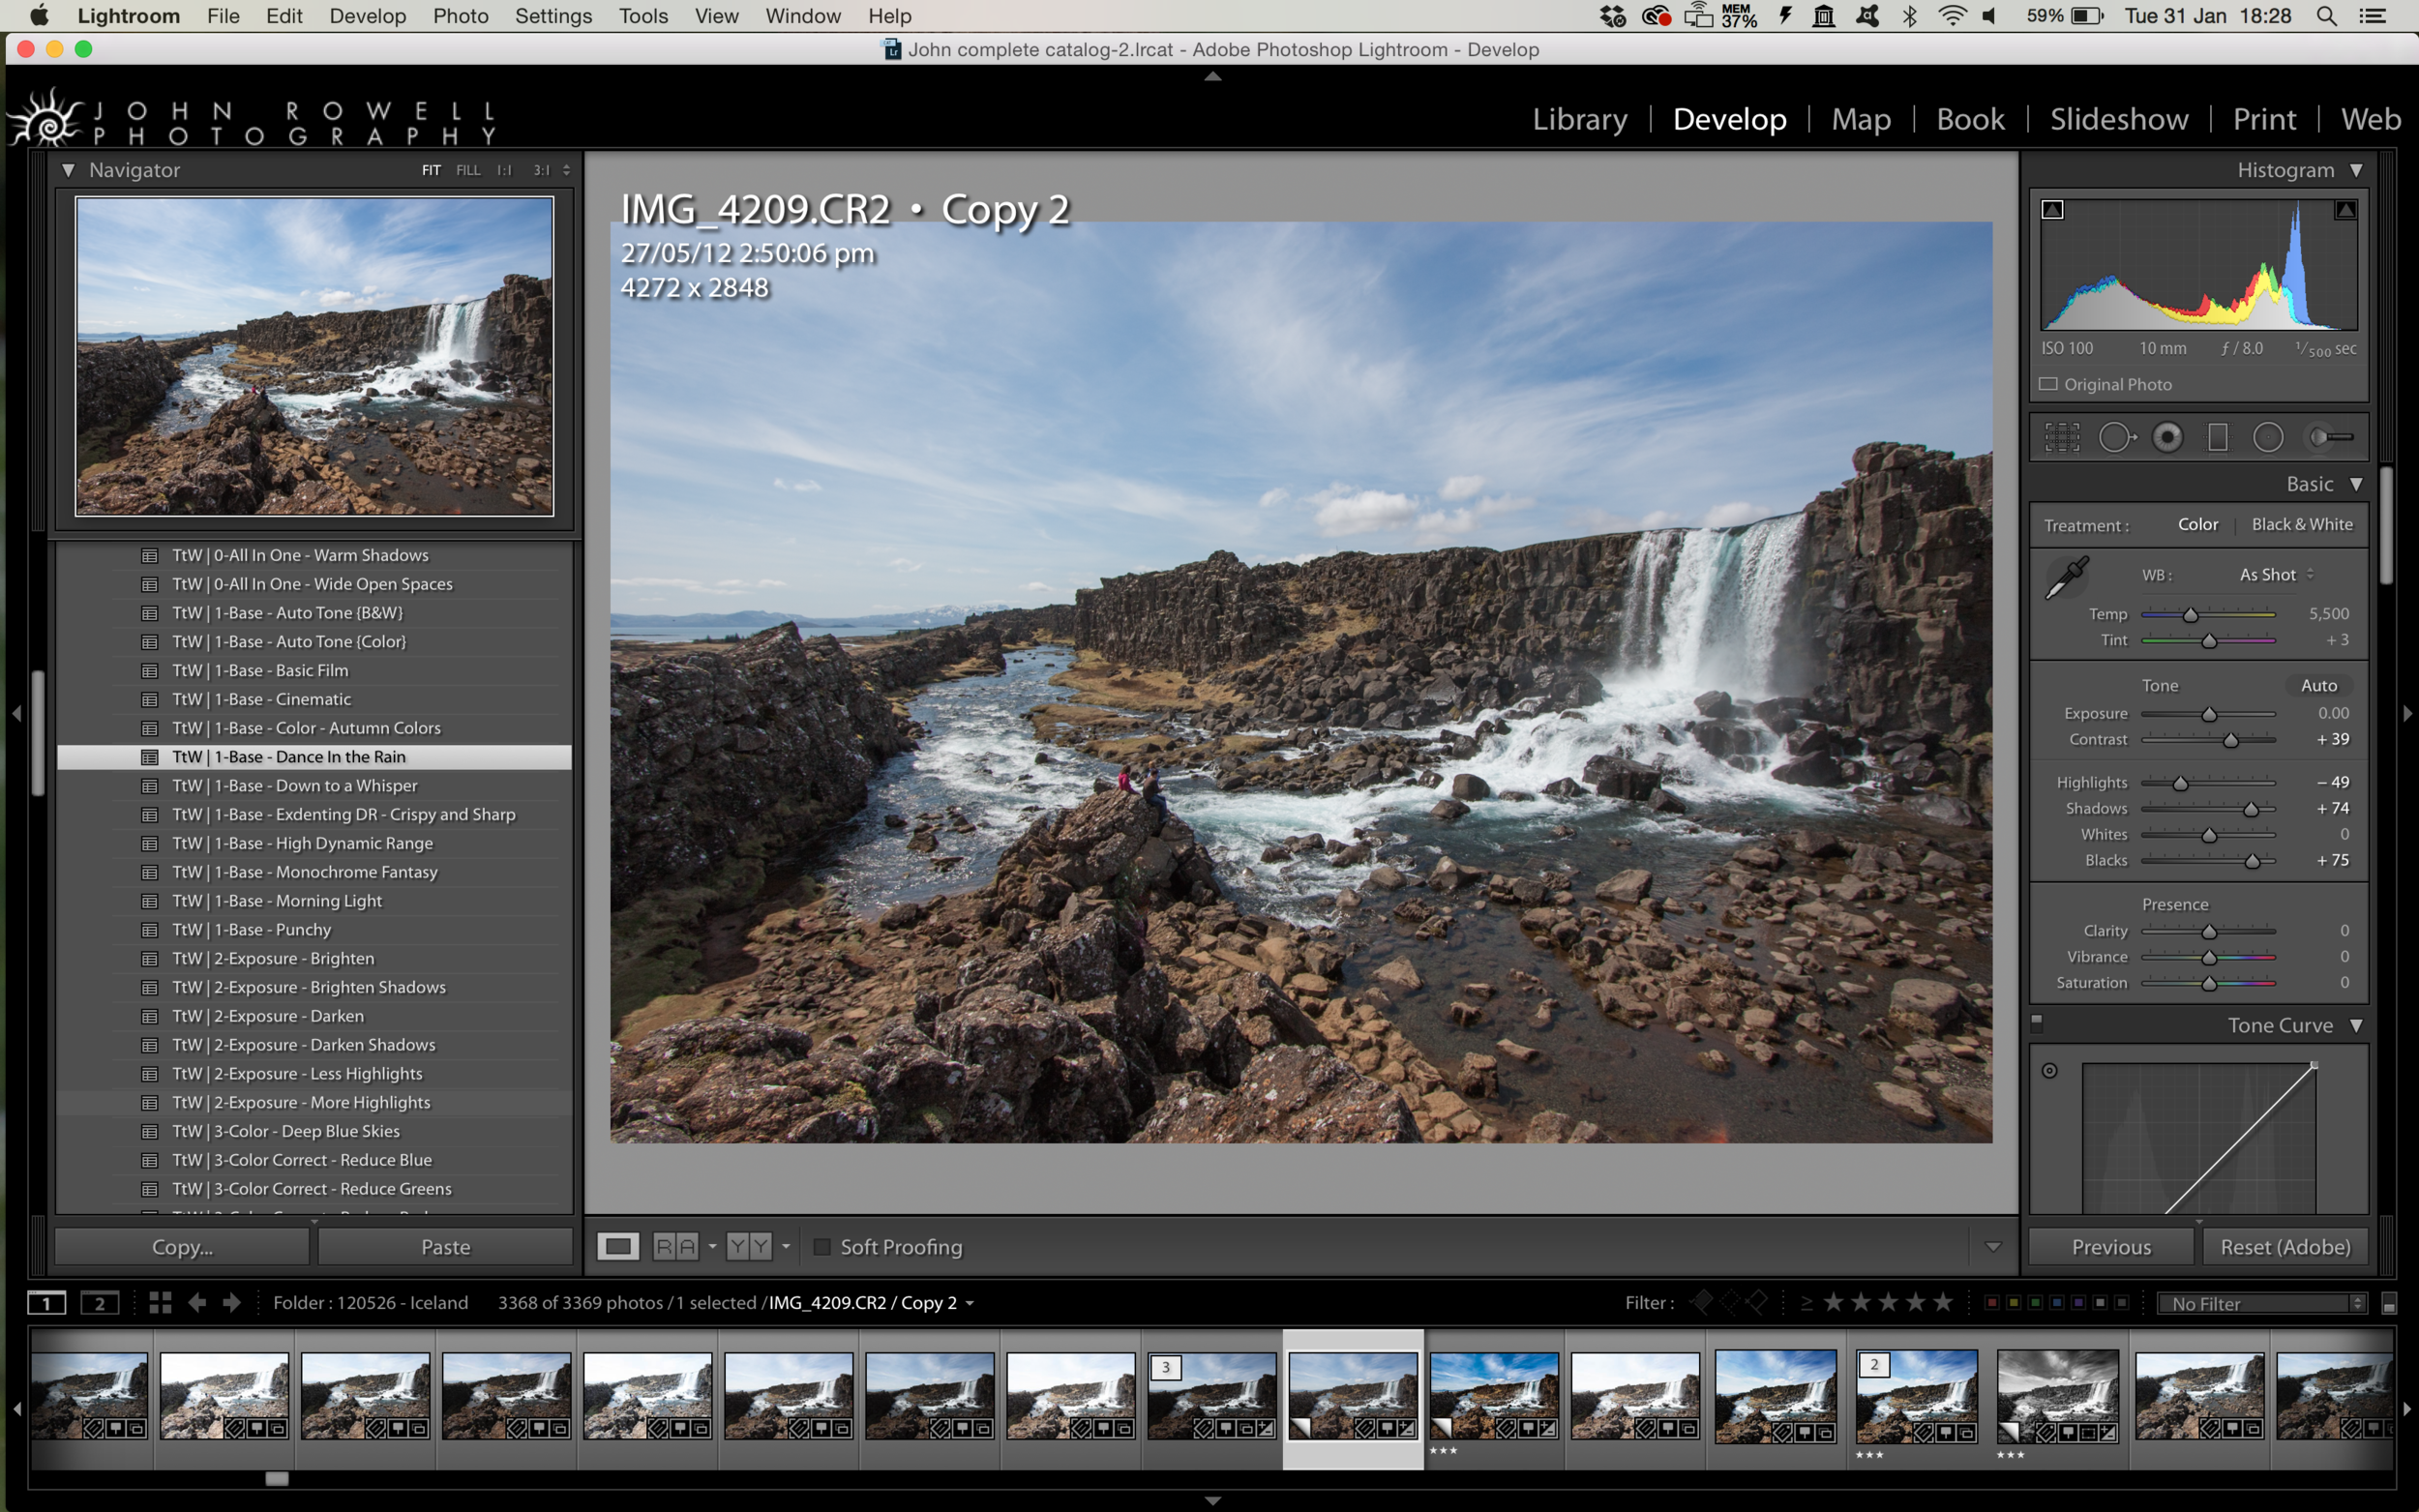Open macOS Spotlight search
This screenshot has width=2419, height=1512.
2327,16
